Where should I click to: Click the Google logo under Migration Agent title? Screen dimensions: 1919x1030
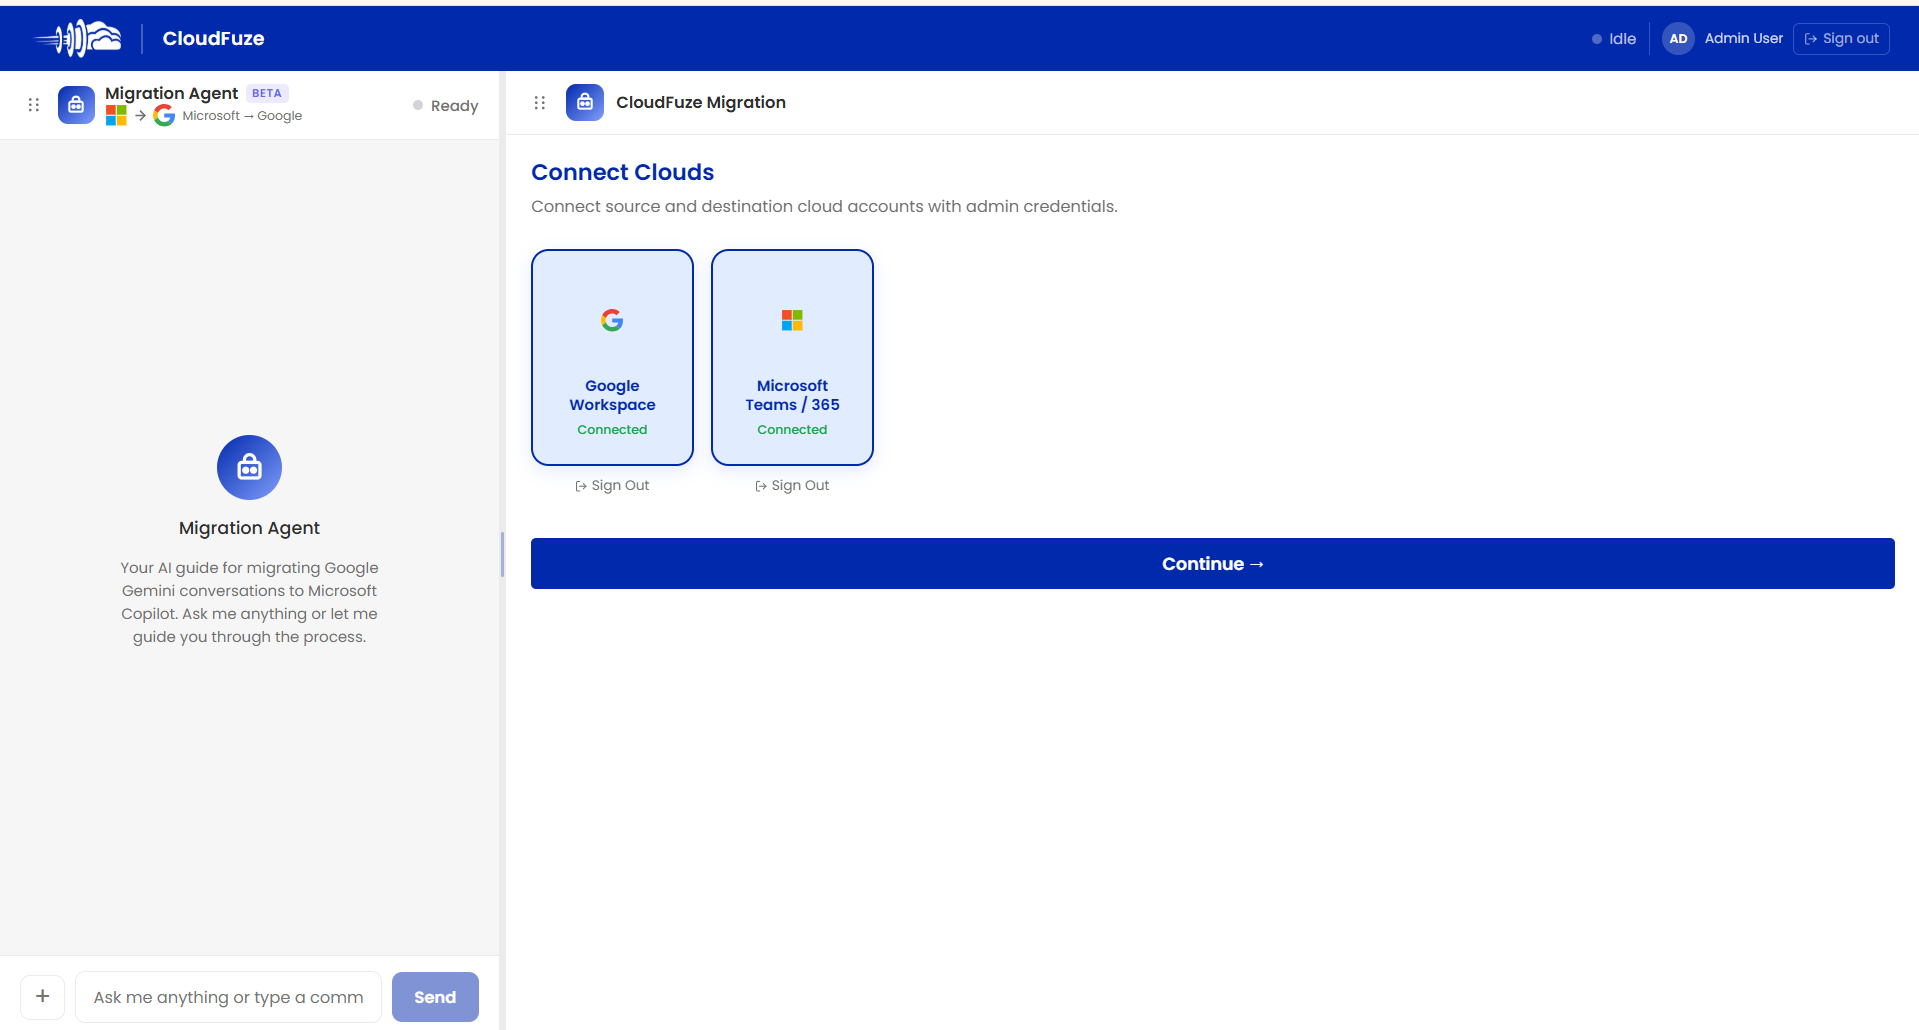[x=164, y=116]
